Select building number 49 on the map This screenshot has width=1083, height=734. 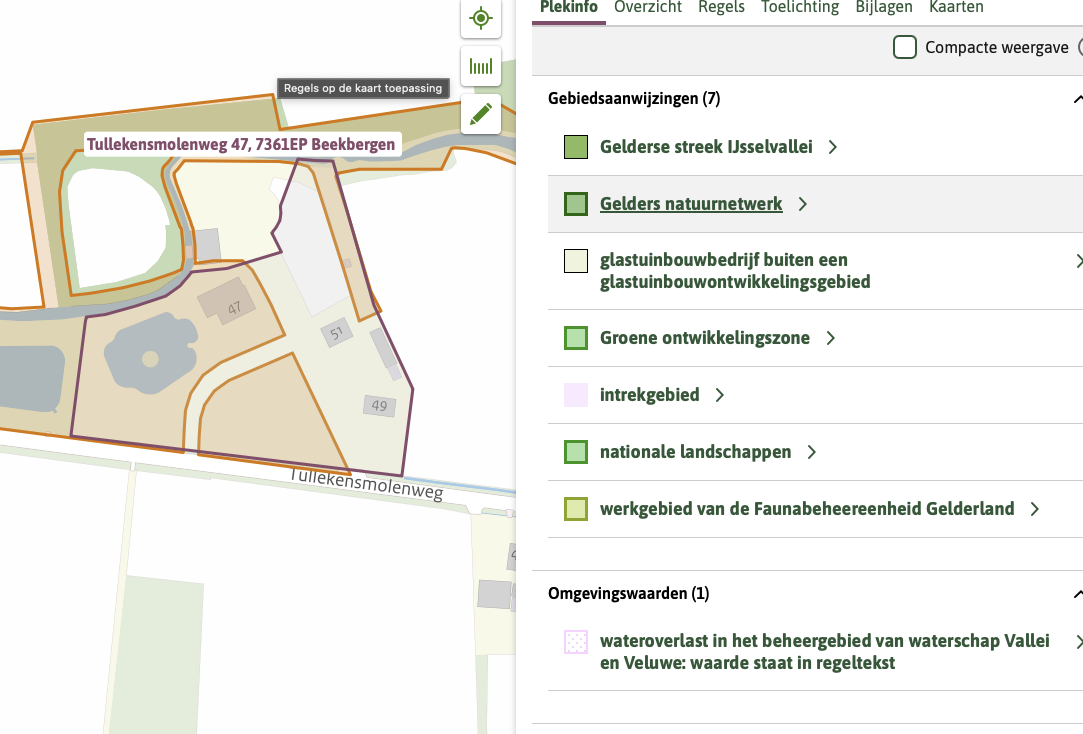(x=379, y=406)
